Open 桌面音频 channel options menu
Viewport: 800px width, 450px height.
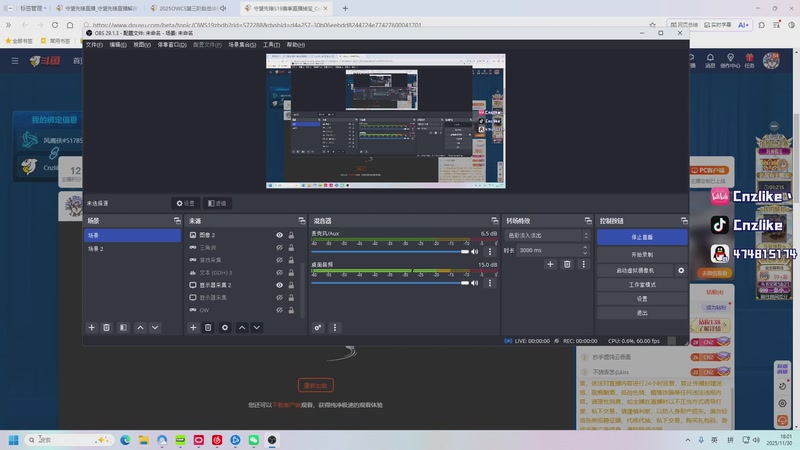[x=490, y=283]
